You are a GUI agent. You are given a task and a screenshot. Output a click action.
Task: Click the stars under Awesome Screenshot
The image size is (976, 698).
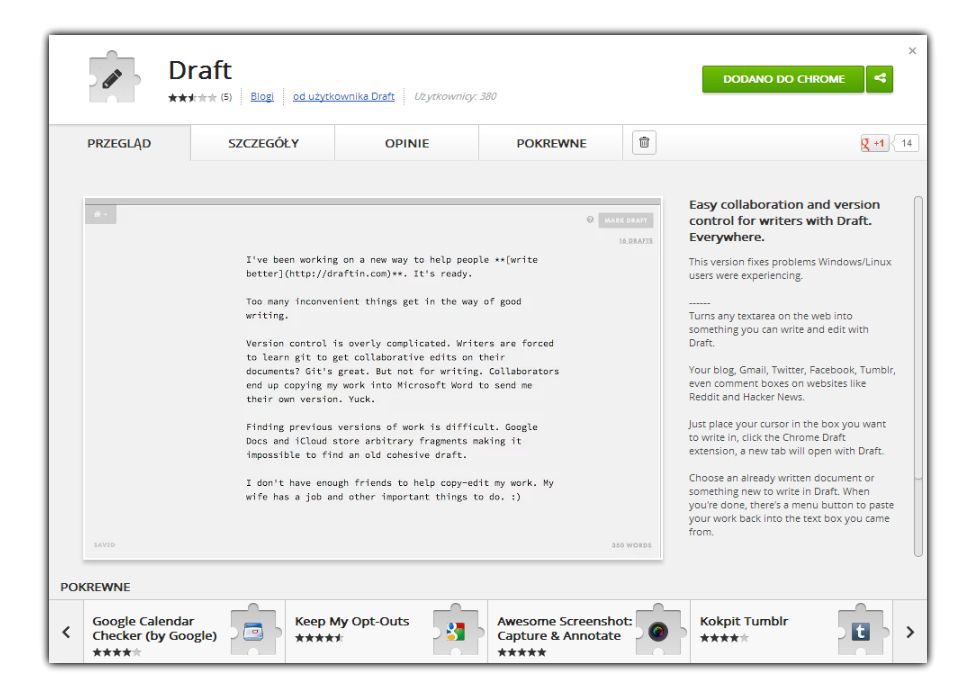click(522, 652)
